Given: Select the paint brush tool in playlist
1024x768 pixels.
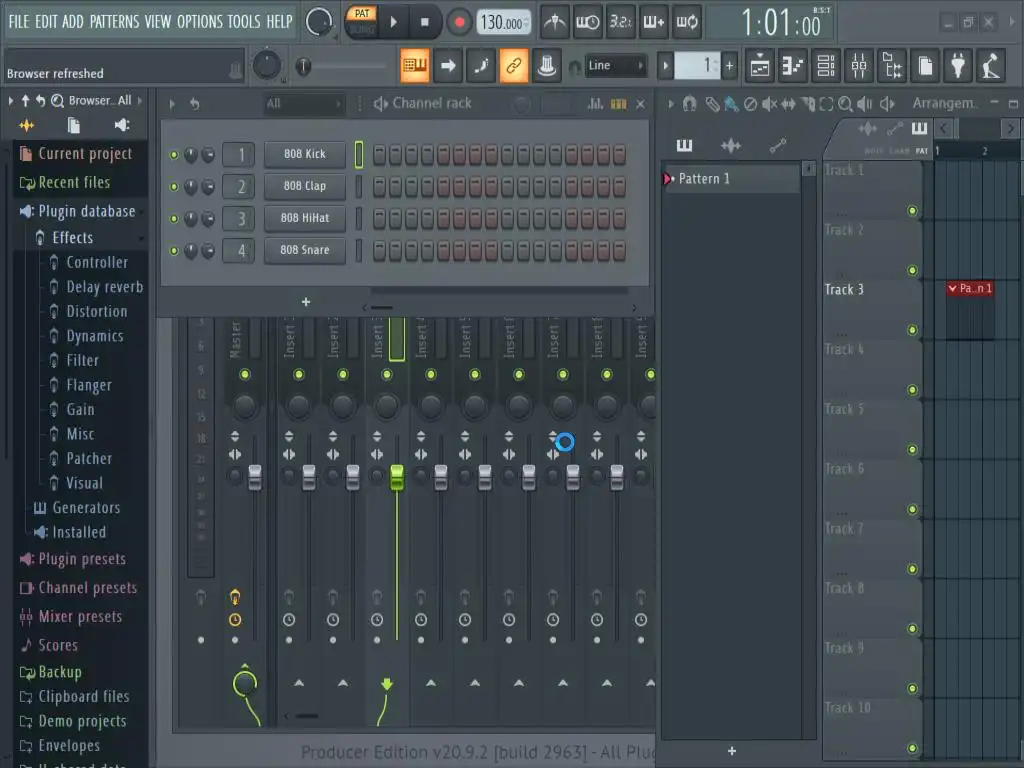Looking at the screenshot, I should click(731, 104).
